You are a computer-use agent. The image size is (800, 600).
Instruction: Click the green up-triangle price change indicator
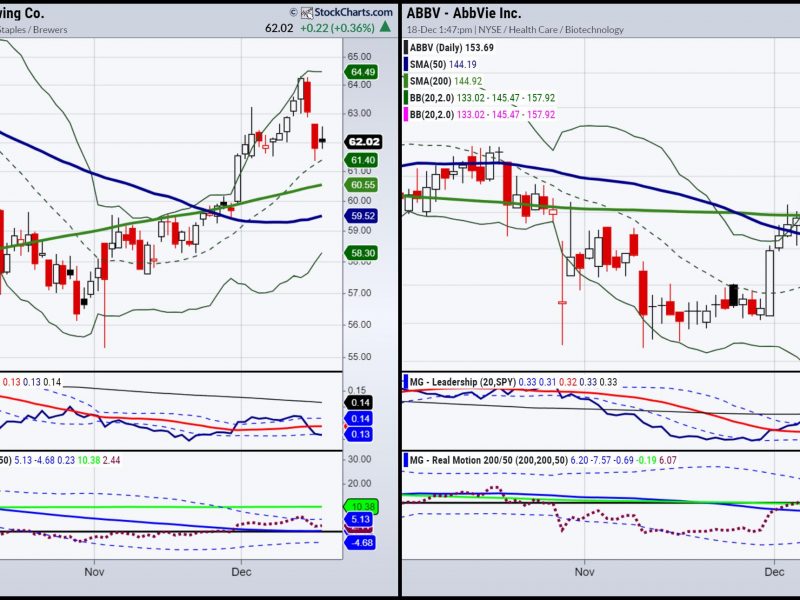click(386, 27)
